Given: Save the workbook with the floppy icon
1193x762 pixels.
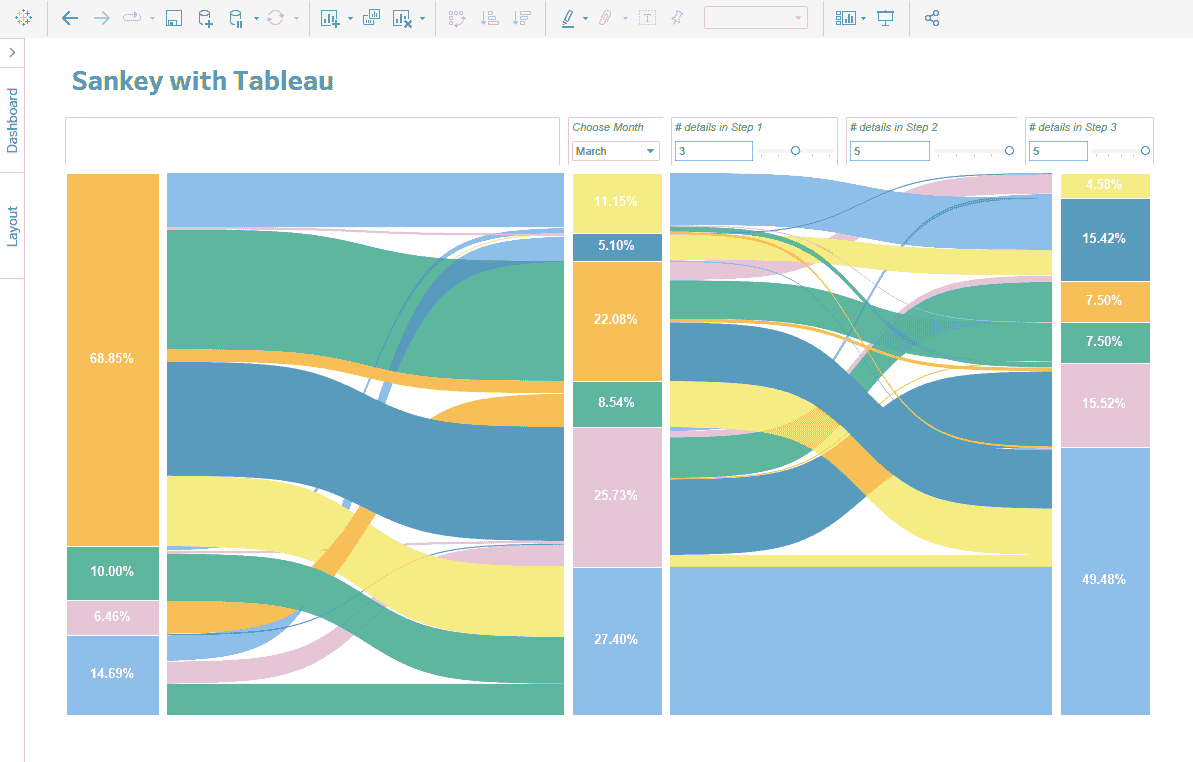Looking at the screenshot, I should tap(174, 18).
